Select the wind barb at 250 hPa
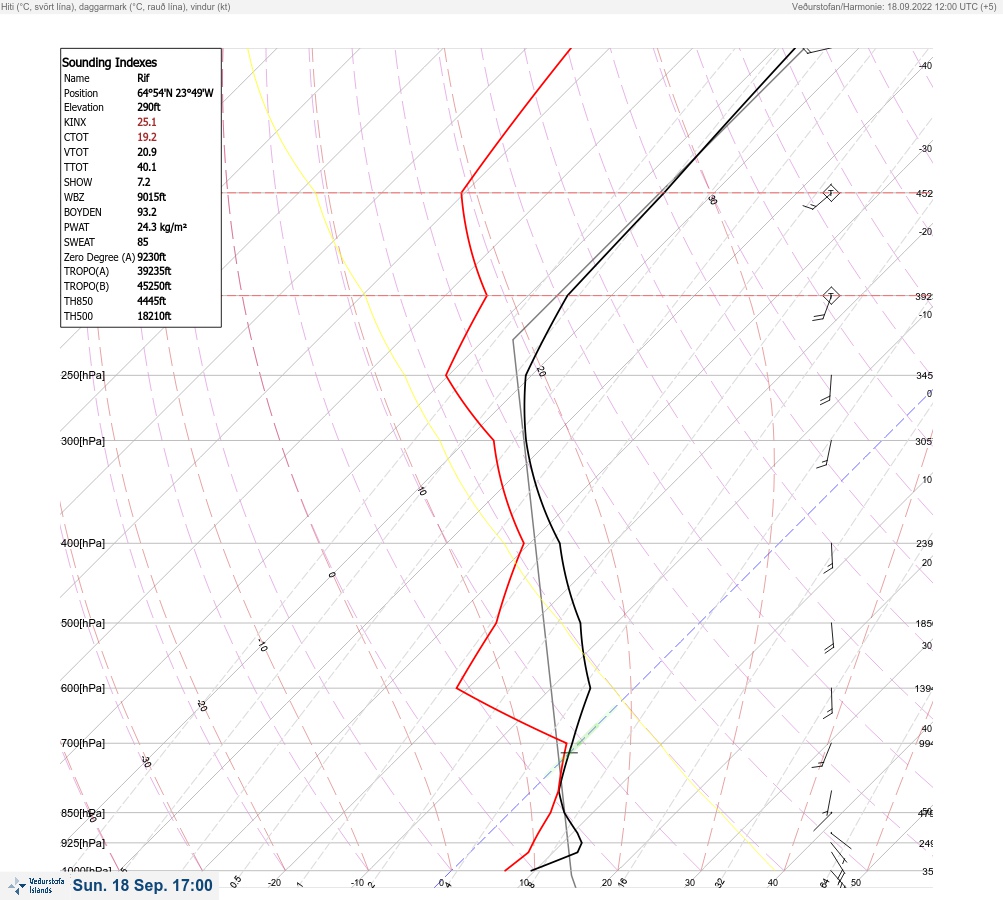Image resolution: width=1003 pixels, height=900 pixels. pyautogui.click(x=826, y=390)
